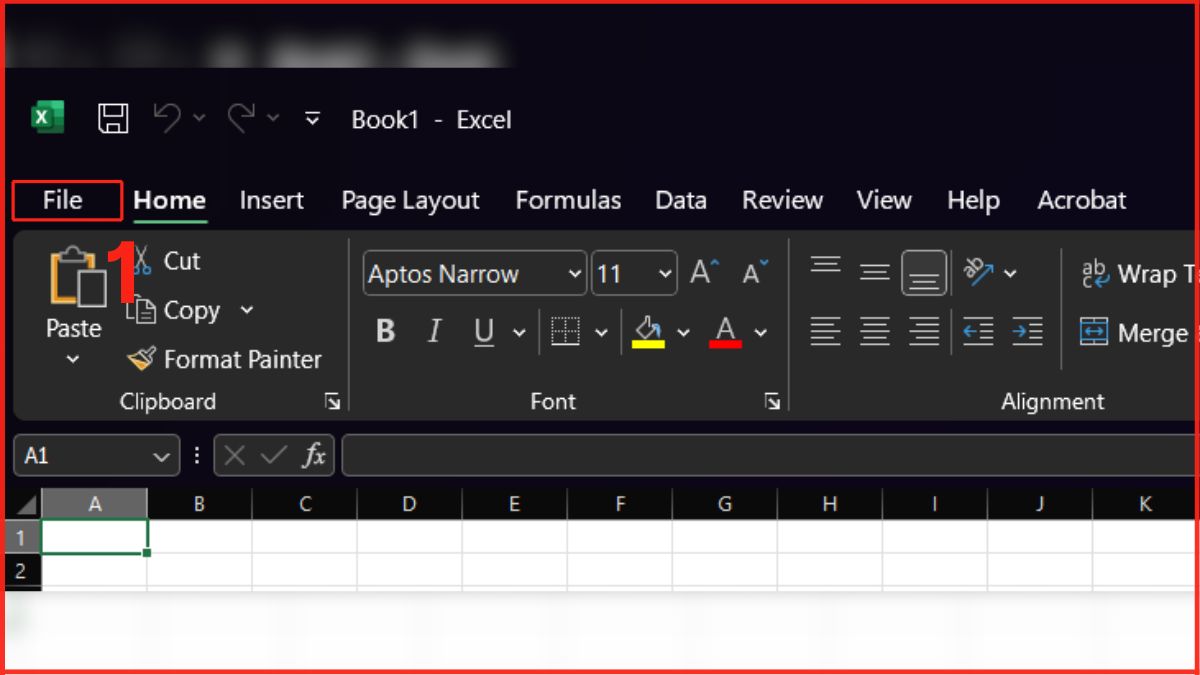Open the font size dropdown
This screenshot has width=1200, height=675.
(664, 273)
